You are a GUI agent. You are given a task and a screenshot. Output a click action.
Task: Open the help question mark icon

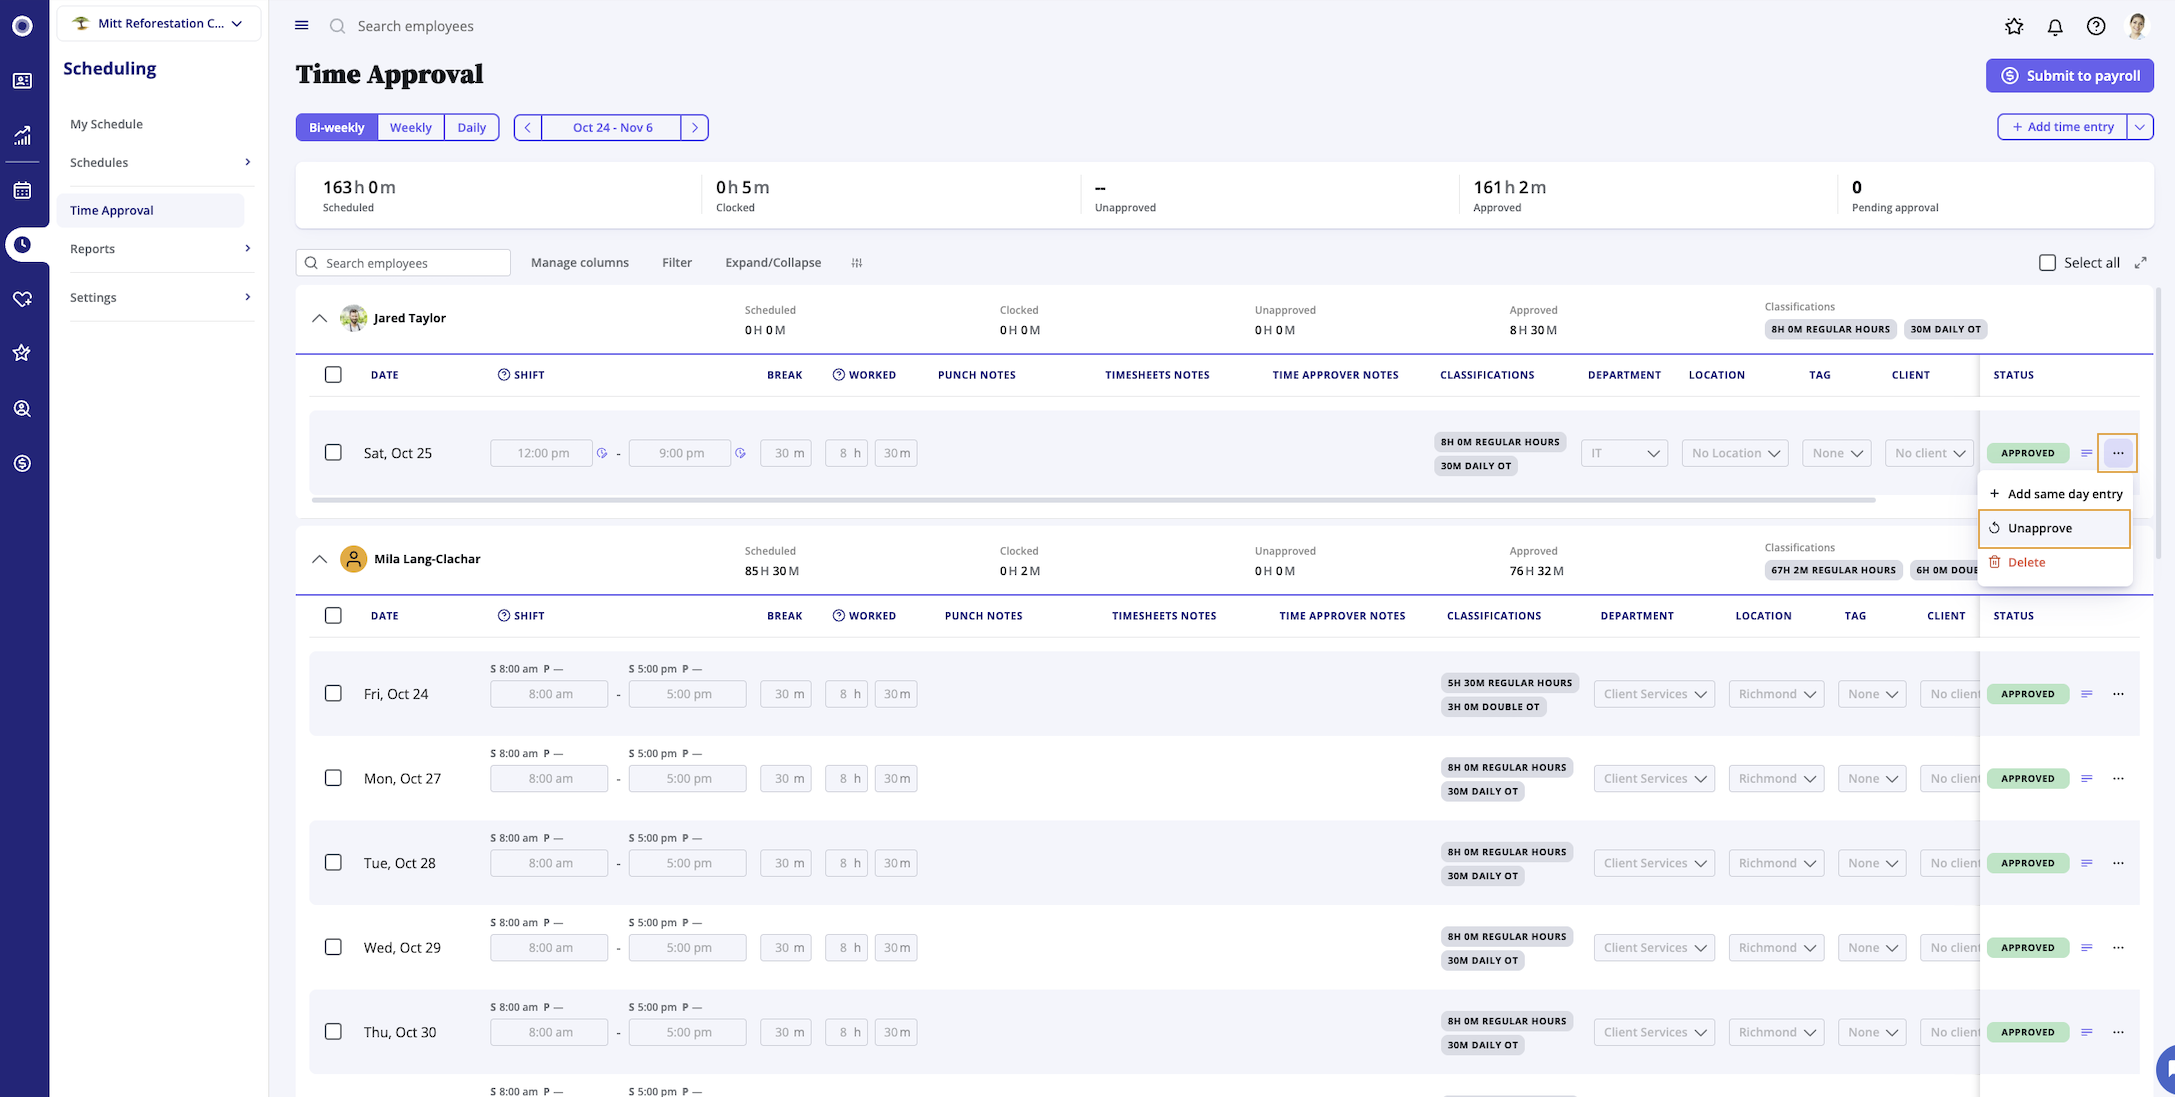pyautogui.click(x=2096, y=27)
